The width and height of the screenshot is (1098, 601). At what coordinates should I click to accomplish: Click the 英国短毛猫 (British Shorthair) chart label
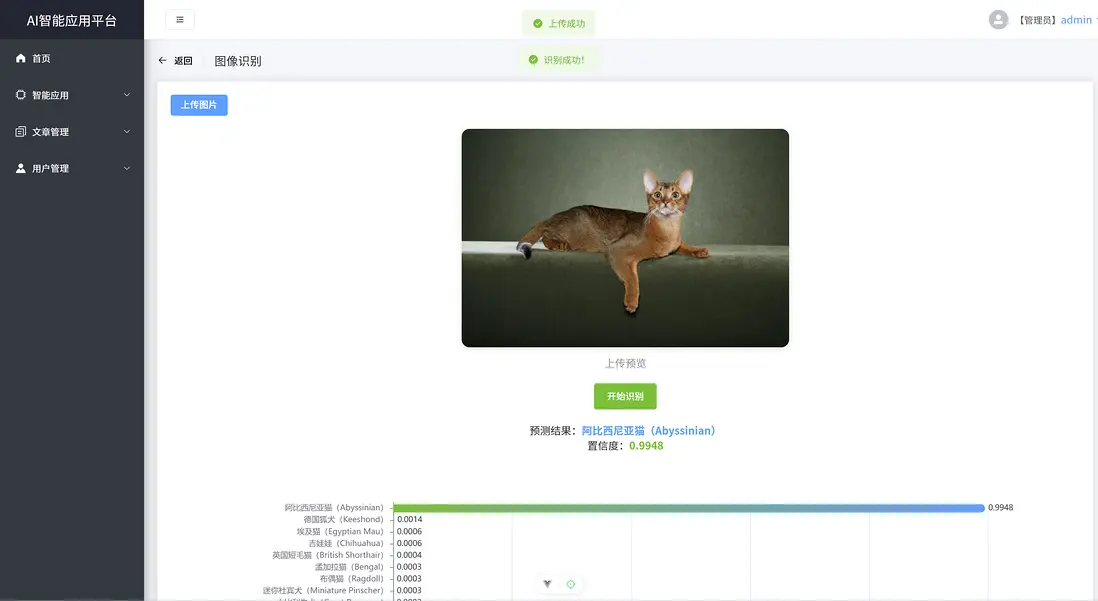328,555
